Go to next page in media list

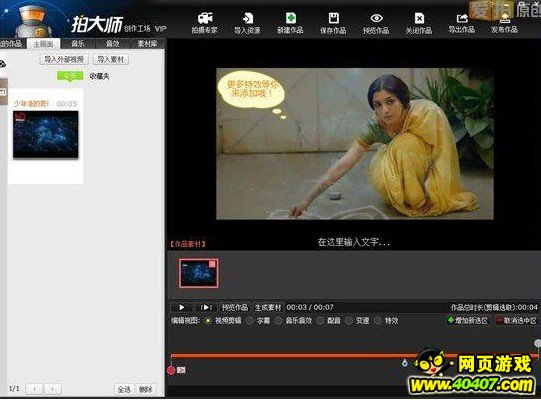click(x=52, y=389)
